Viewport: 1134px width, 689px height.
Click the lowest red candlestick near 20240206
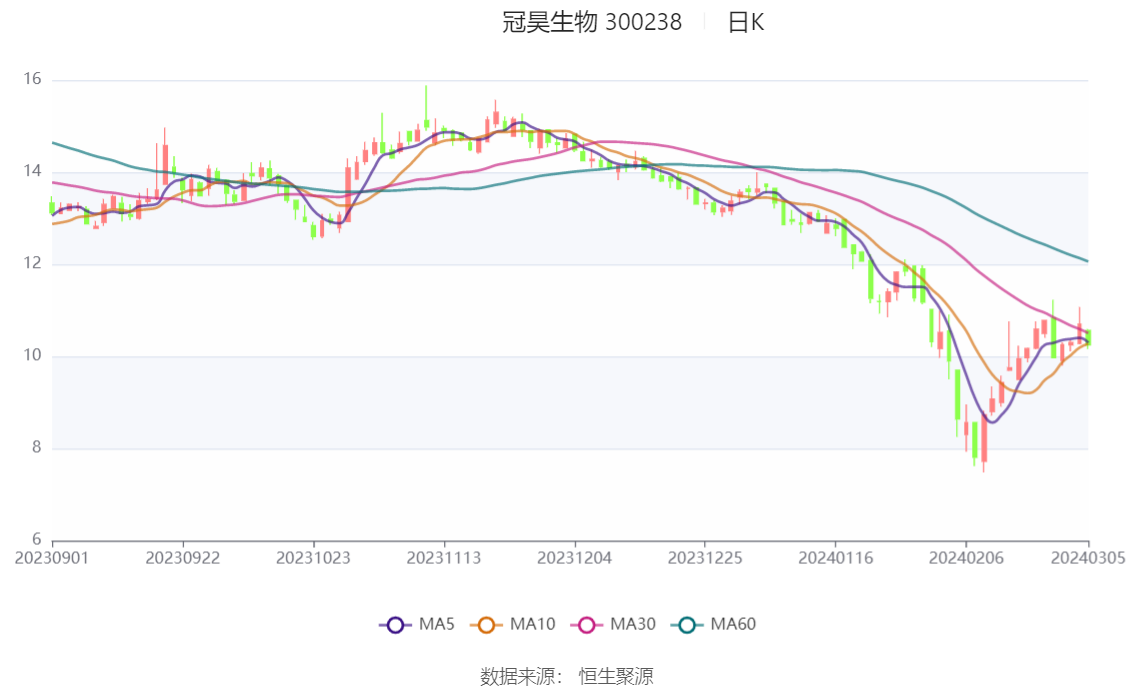click(984, 440)
